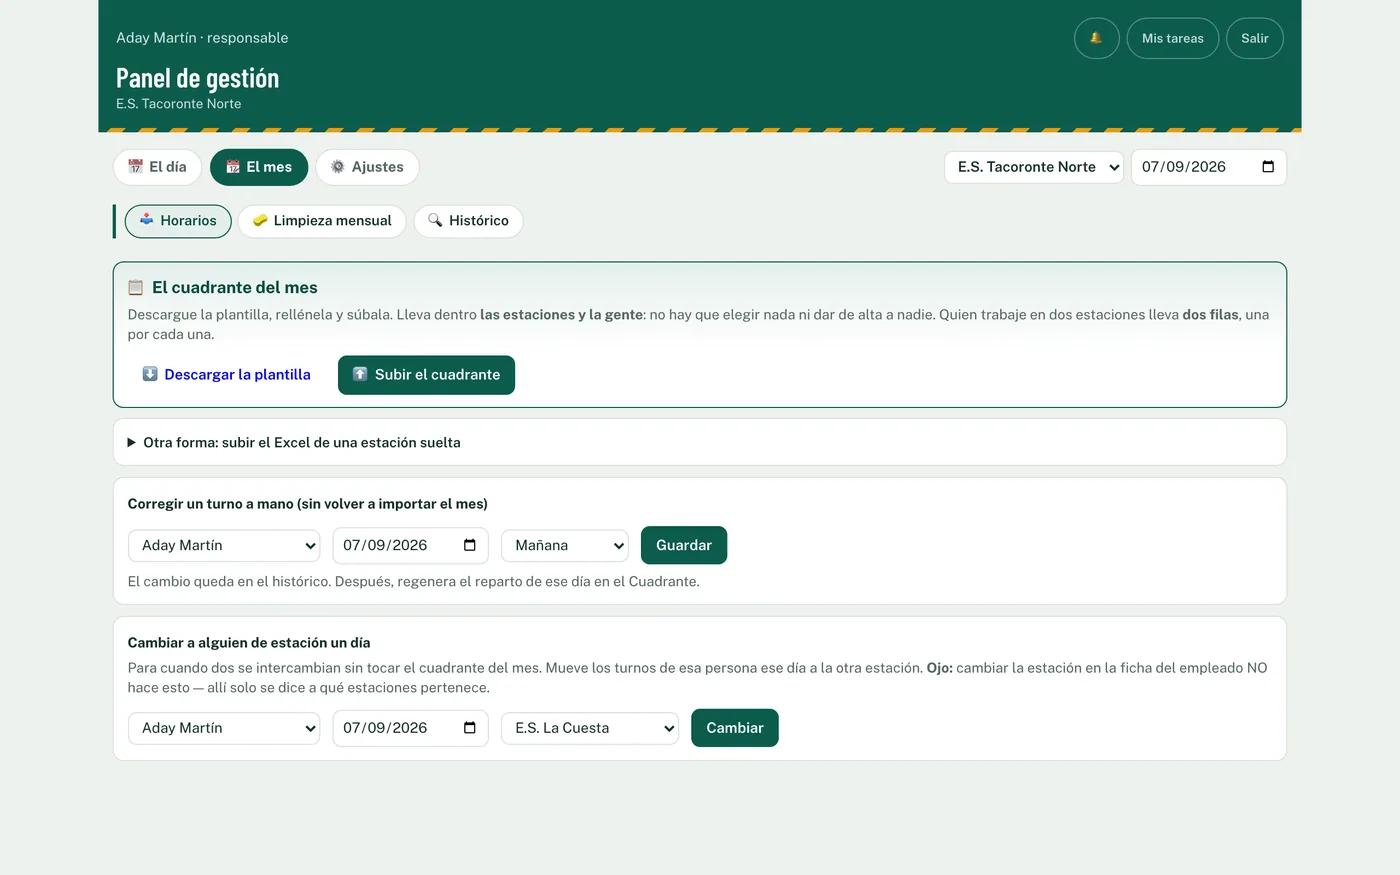Click 'Aday Martín · responsable' user label

tap(202, 38)
